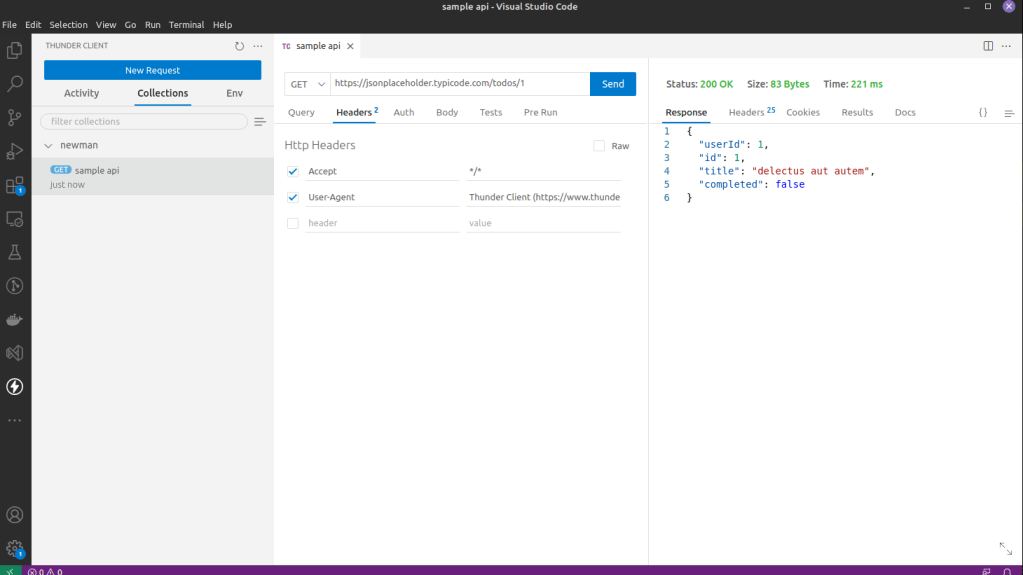Open the Thunder Client lightning icon in activity bar
This screenshot has width=1023, height=575.
click(15, 386)
